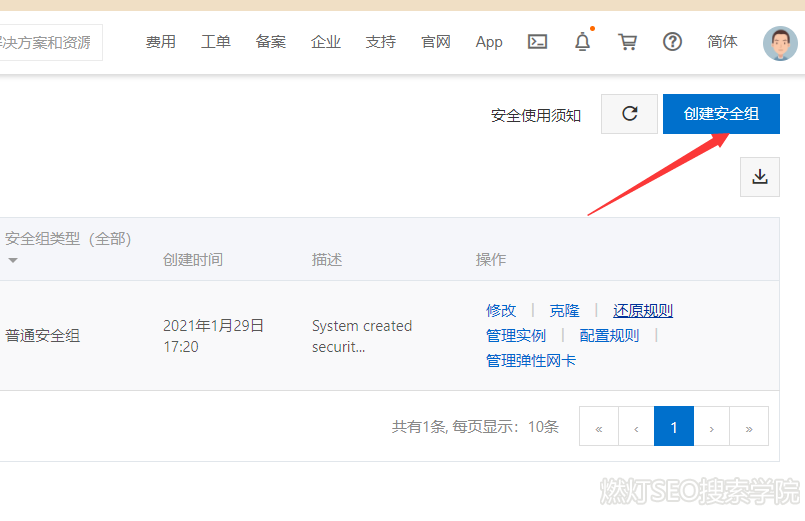Expand the 安全组类型 filter dropdown
This screenshot has height=521, width=805.
coord(13,260)
